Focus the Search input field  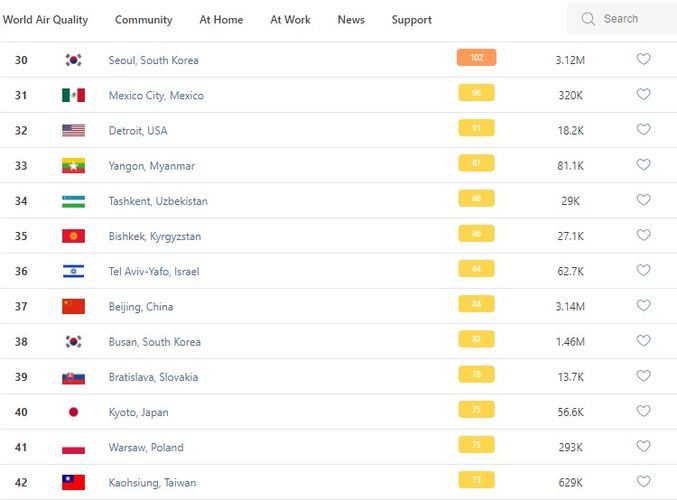pos(630,19)
